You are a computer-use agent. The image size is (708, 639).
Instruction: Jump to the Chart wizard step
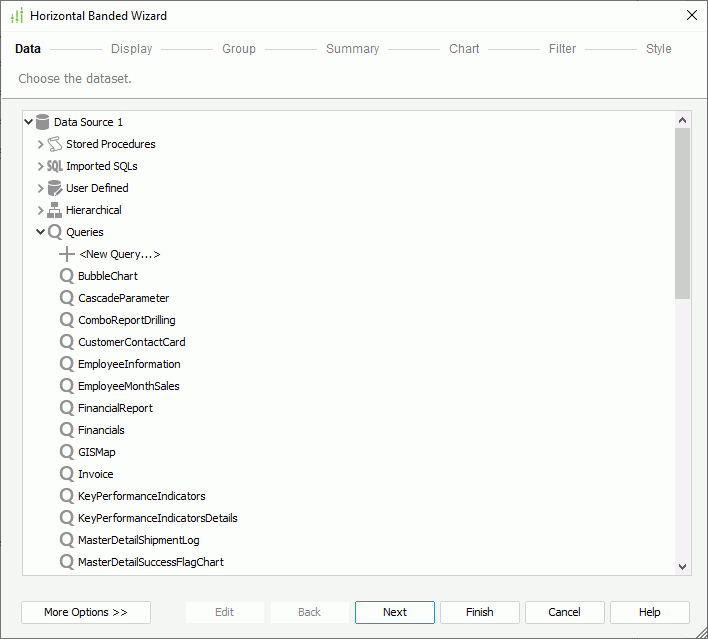(x=464, y=49)
